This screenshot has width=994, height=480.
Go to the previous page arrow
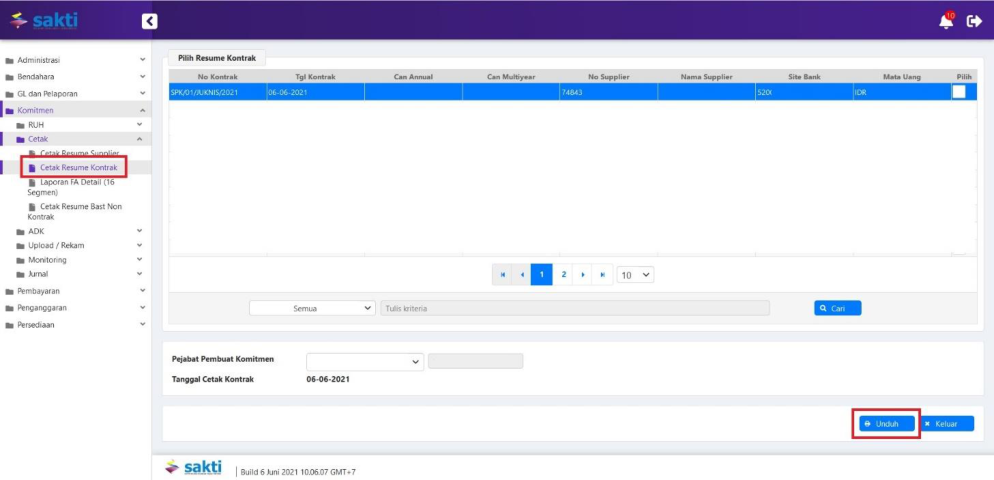coord(522,275)
